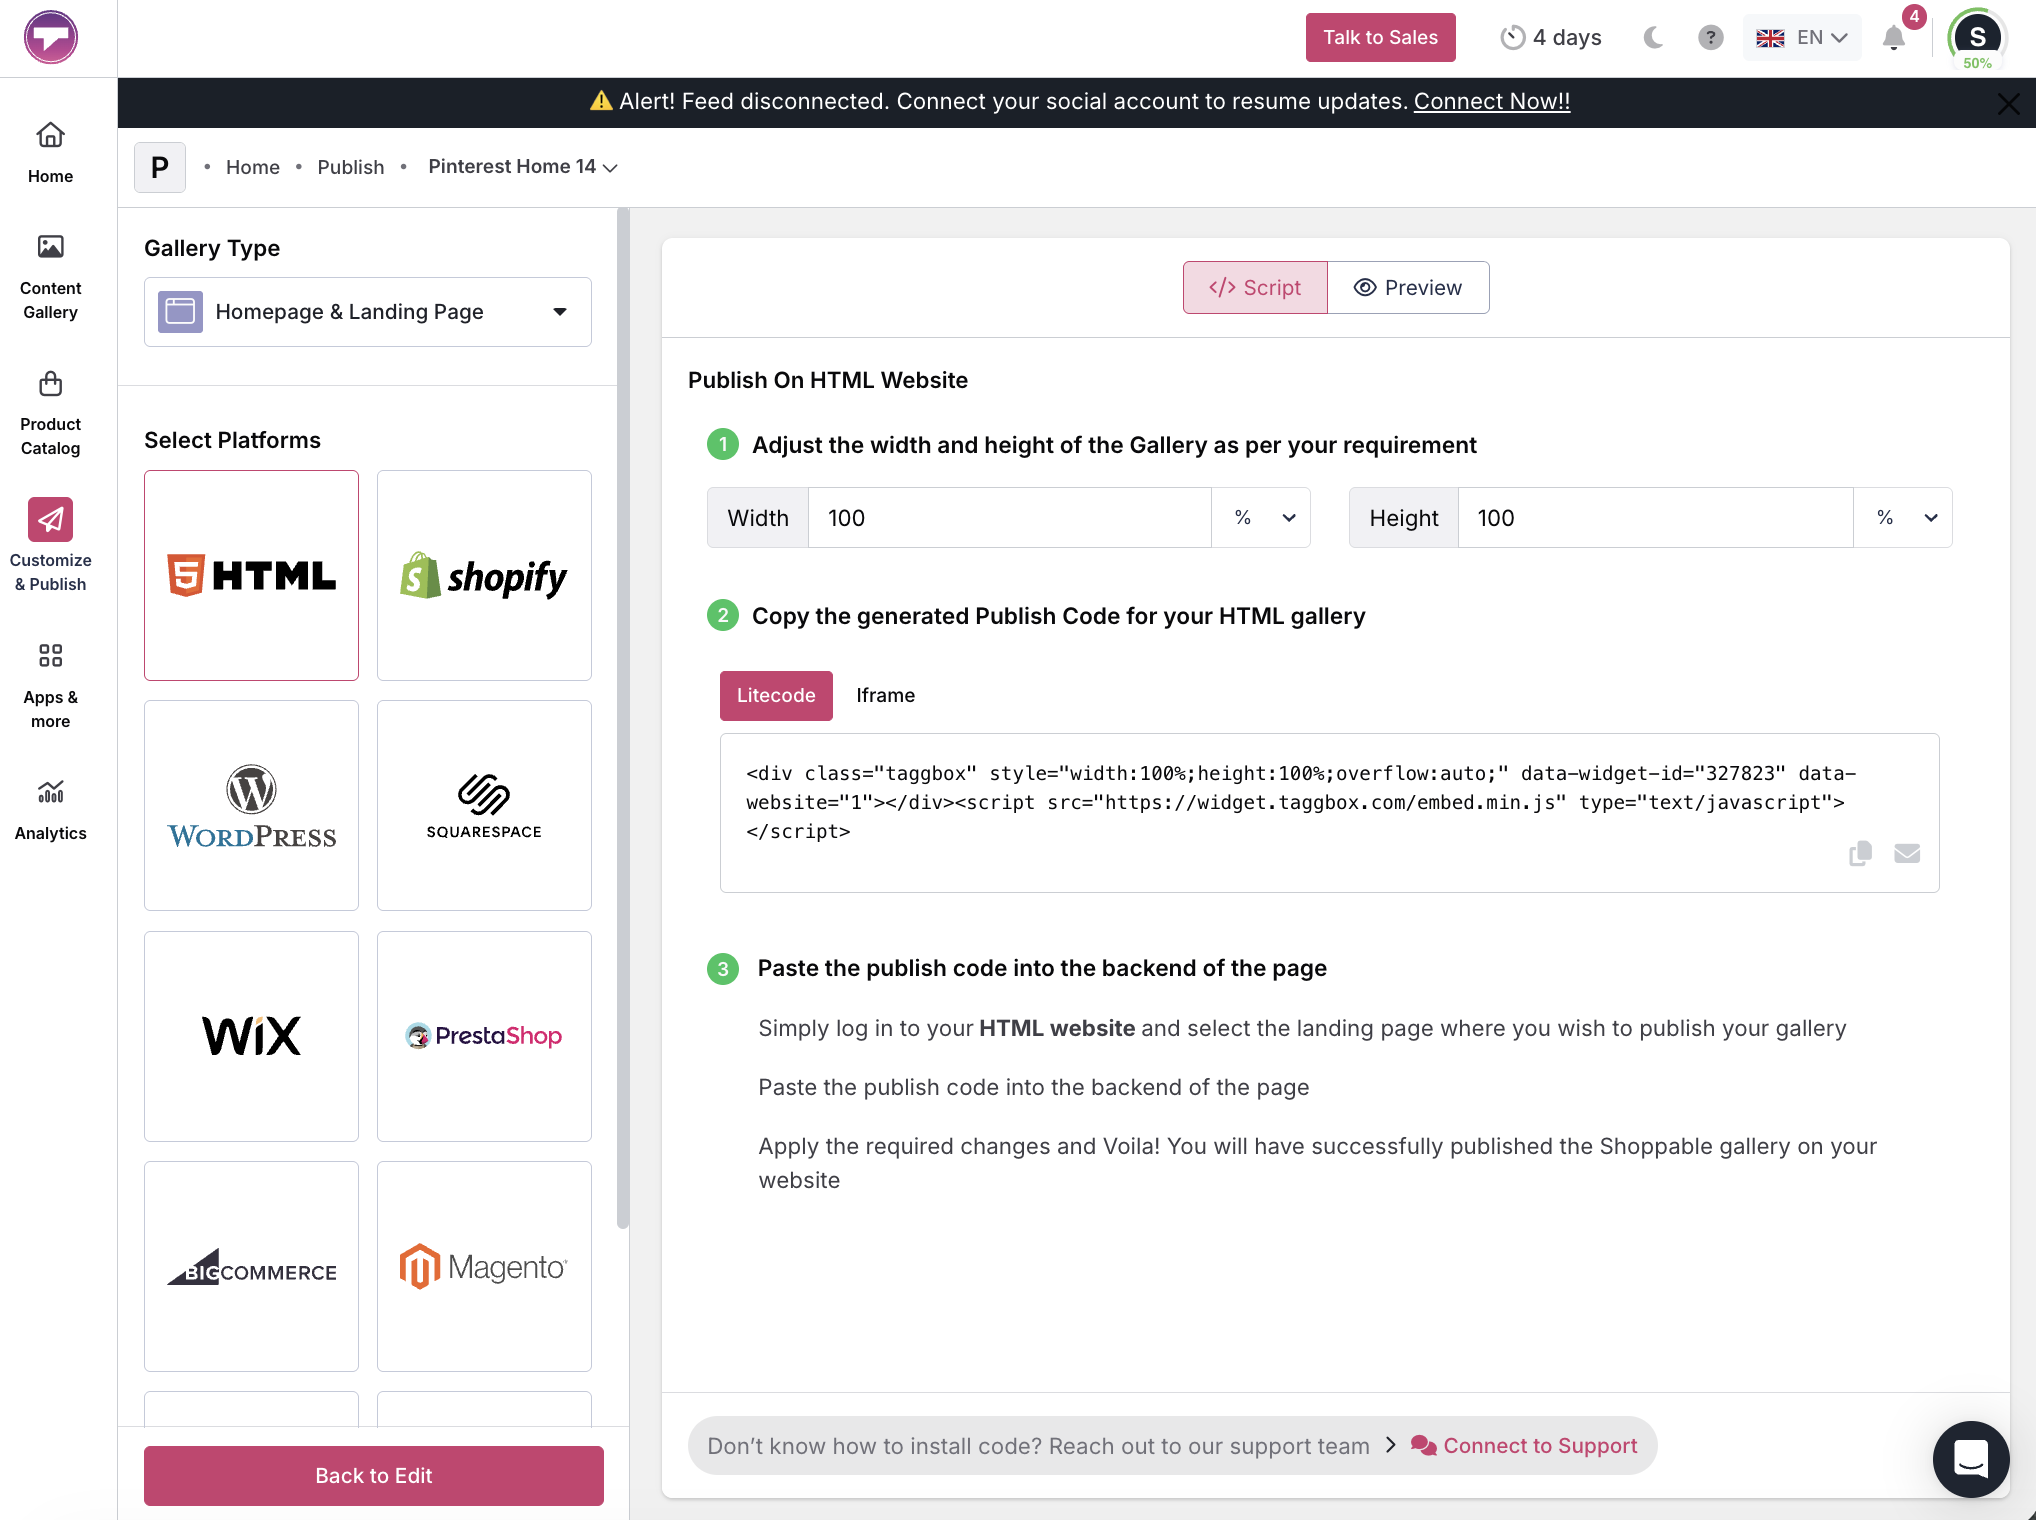
Task: Switch to the Preview tab
Action: (1408, 288)
